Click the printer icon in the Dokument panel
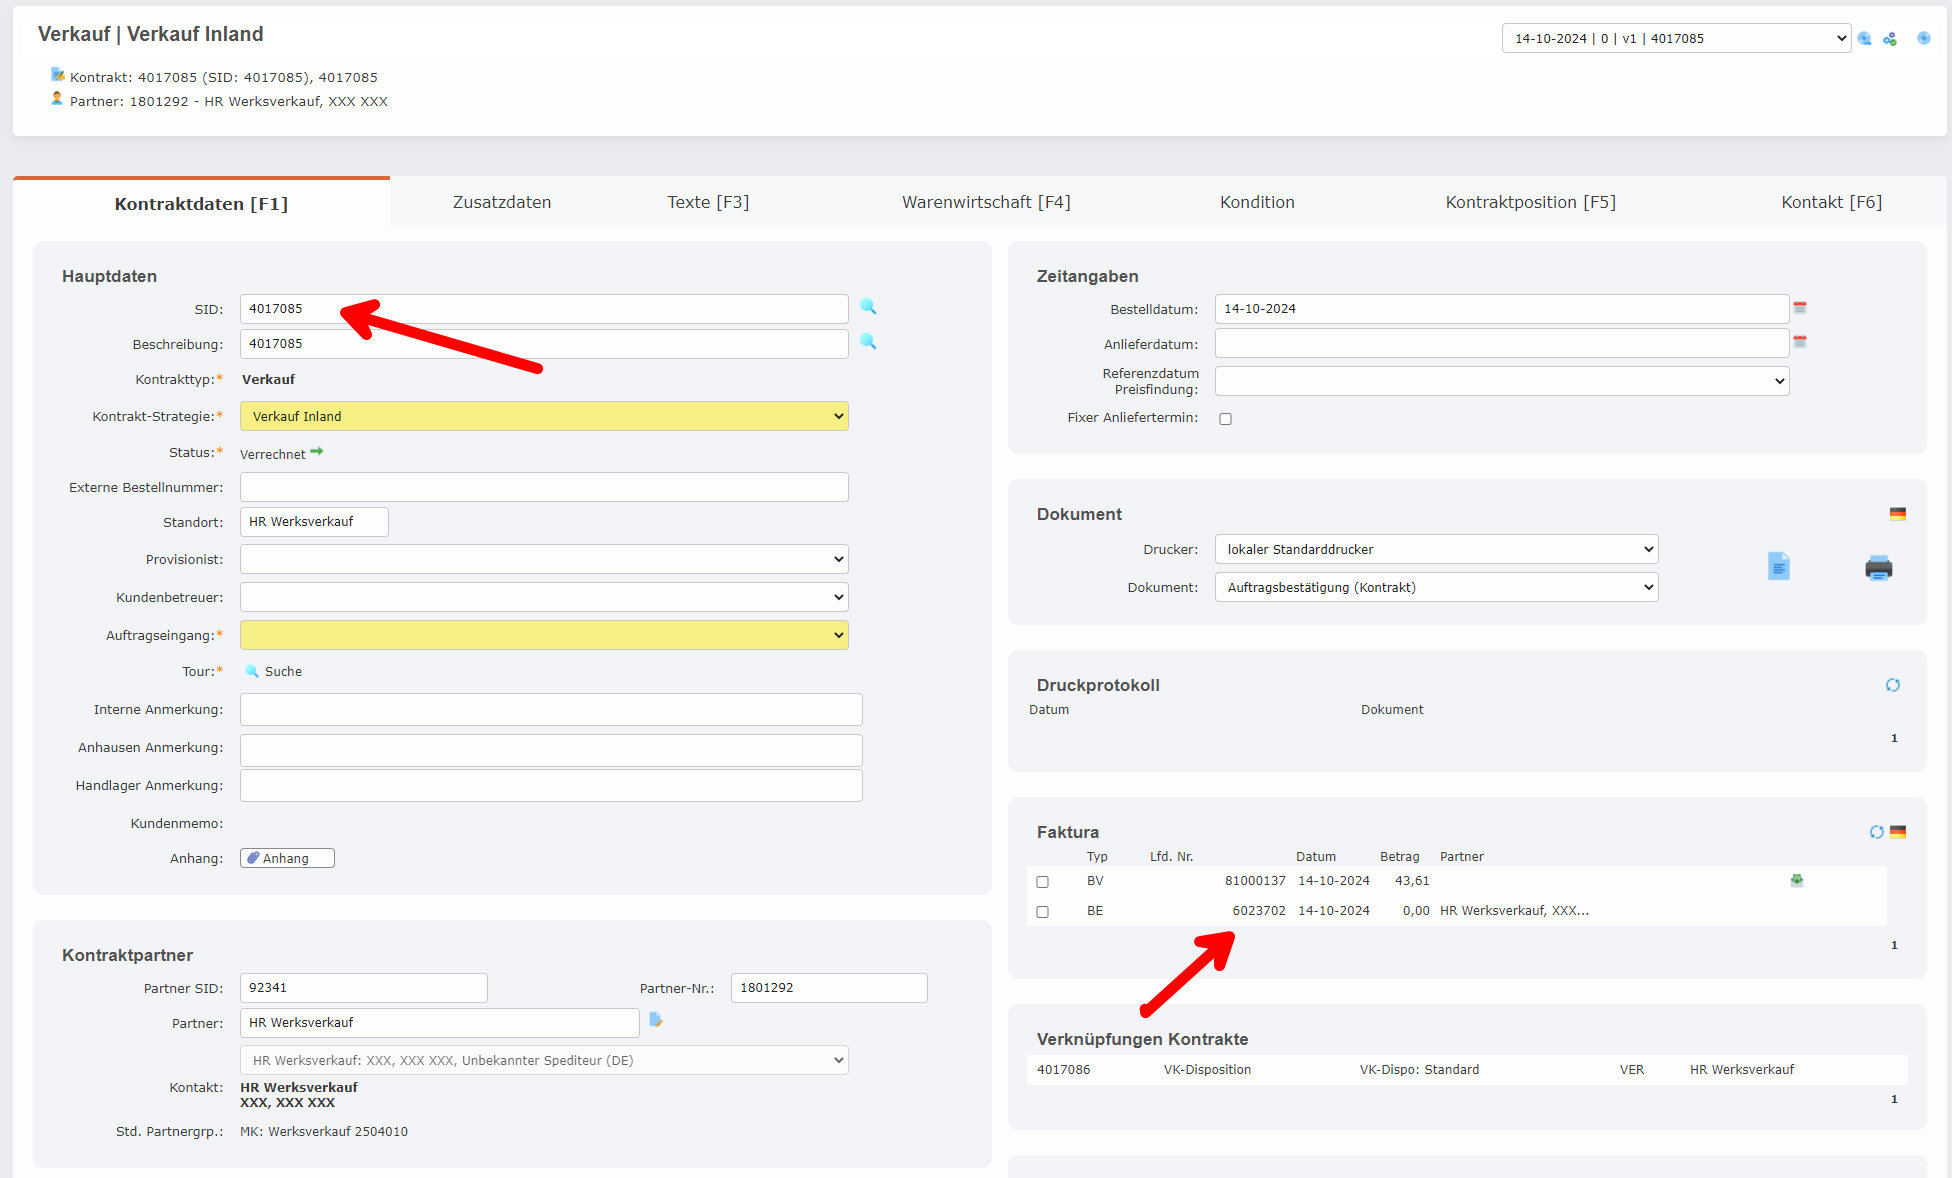 (x=1878, y=568)
